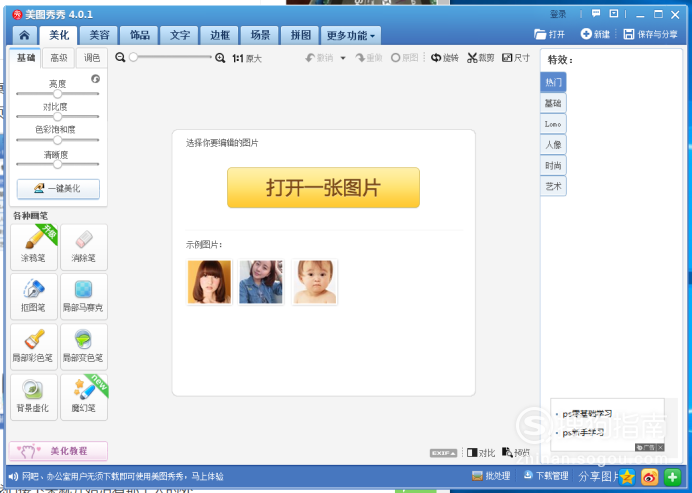692x493 pixels.
Task: Click the 一键美化 one-click beautify button
Action: click(x=58, y=189)
